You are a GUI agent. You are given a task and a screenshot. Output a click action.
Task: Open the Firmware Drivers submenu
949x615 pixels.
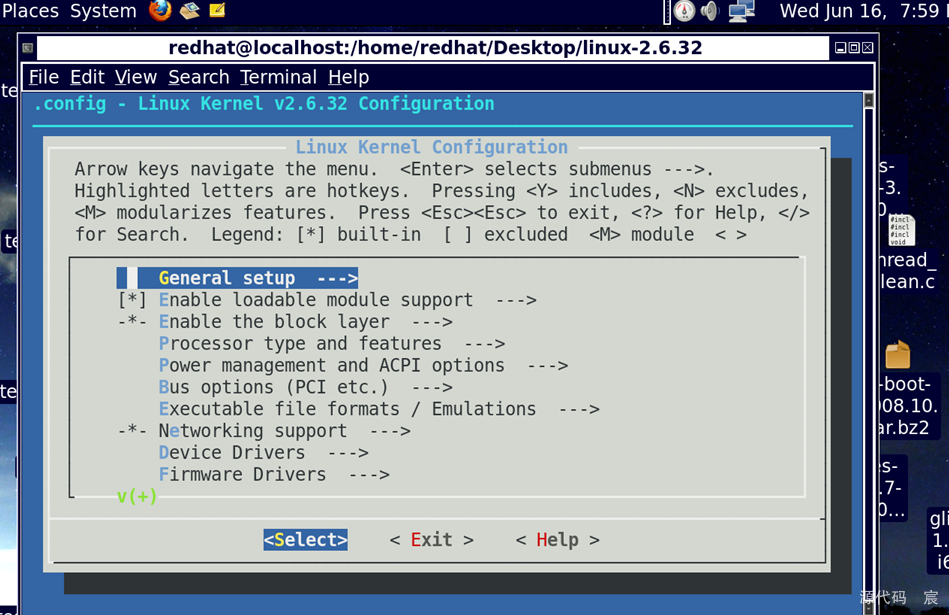(274, 474)
